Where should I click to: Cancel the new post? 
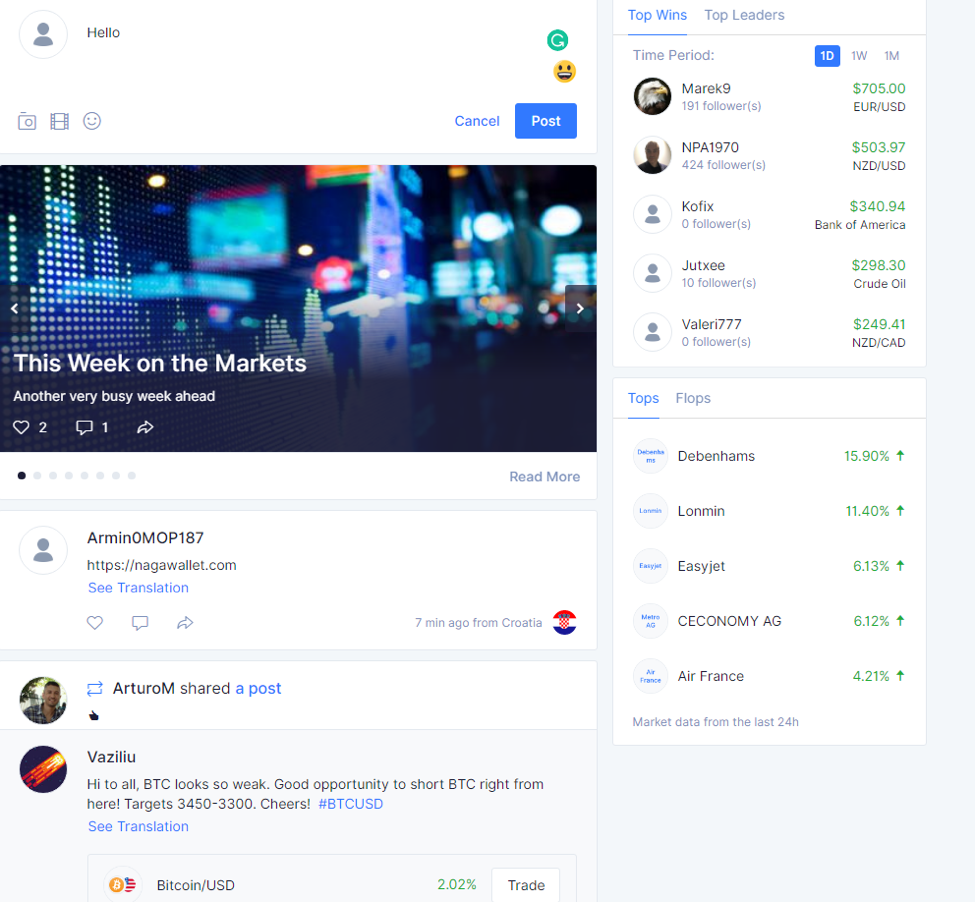click(x=477, y=121)
